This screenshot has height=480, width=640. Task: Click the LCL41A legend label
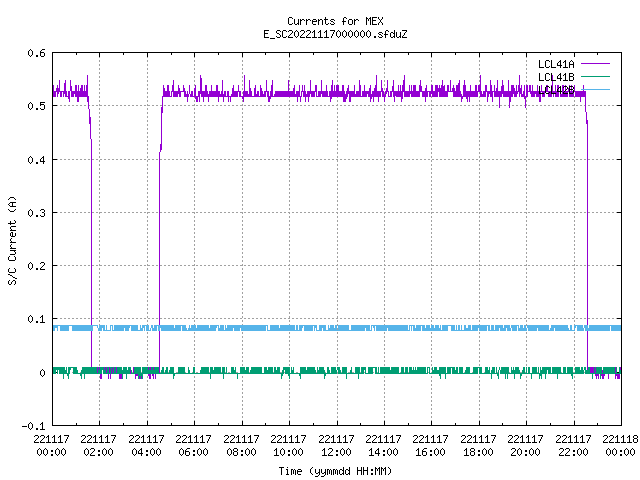[x=556, y=64]
